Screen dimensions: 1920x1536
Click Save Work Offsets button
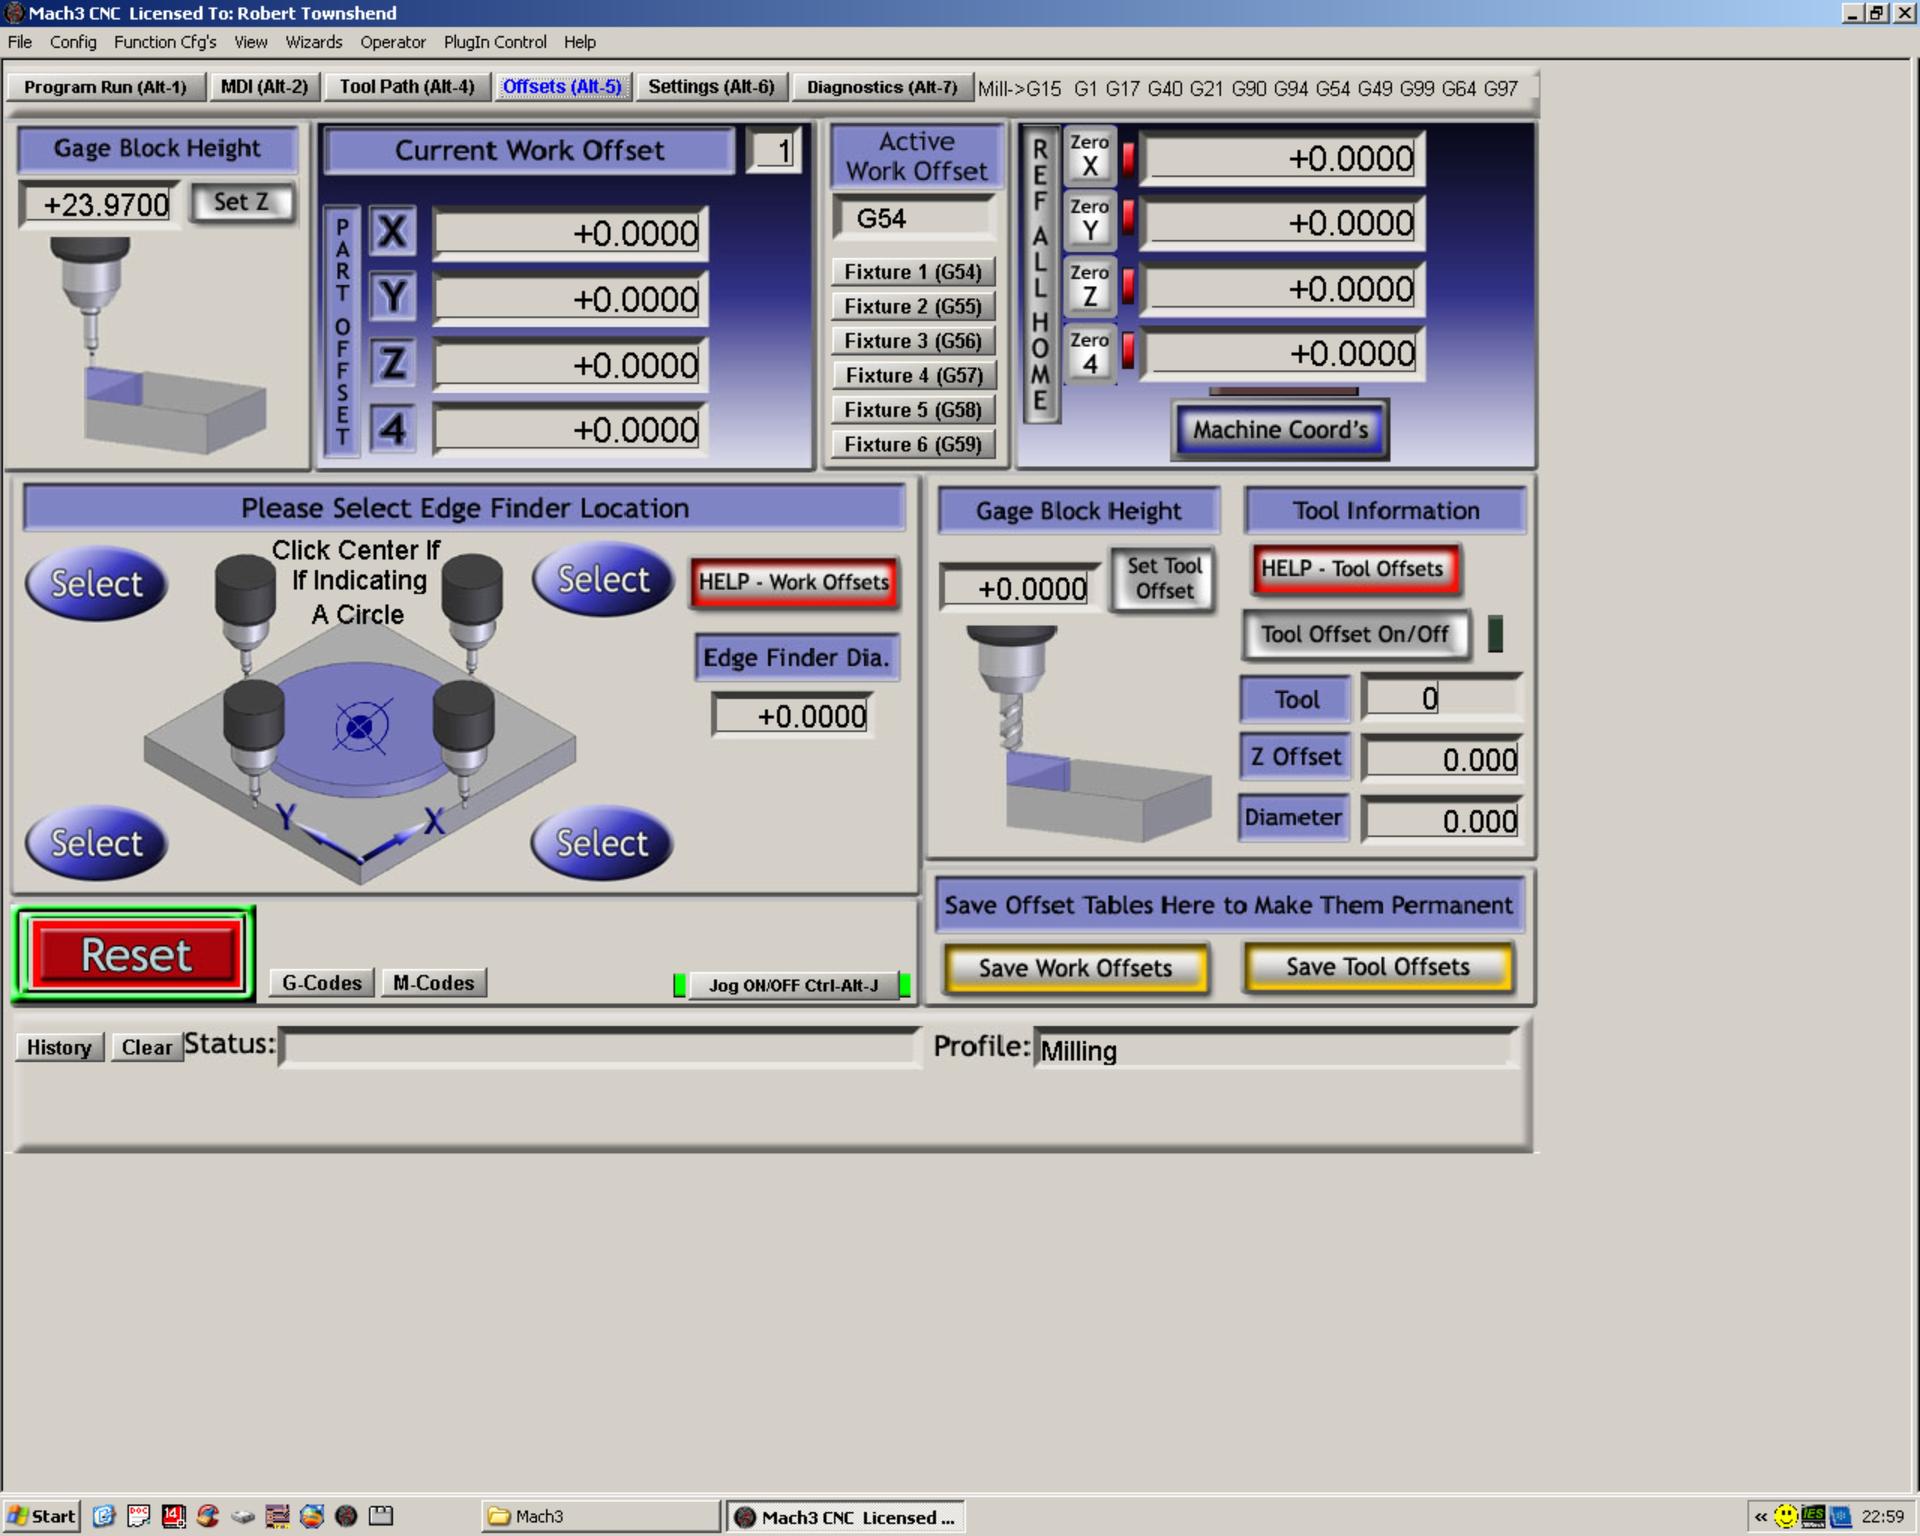coord(1075,968)
